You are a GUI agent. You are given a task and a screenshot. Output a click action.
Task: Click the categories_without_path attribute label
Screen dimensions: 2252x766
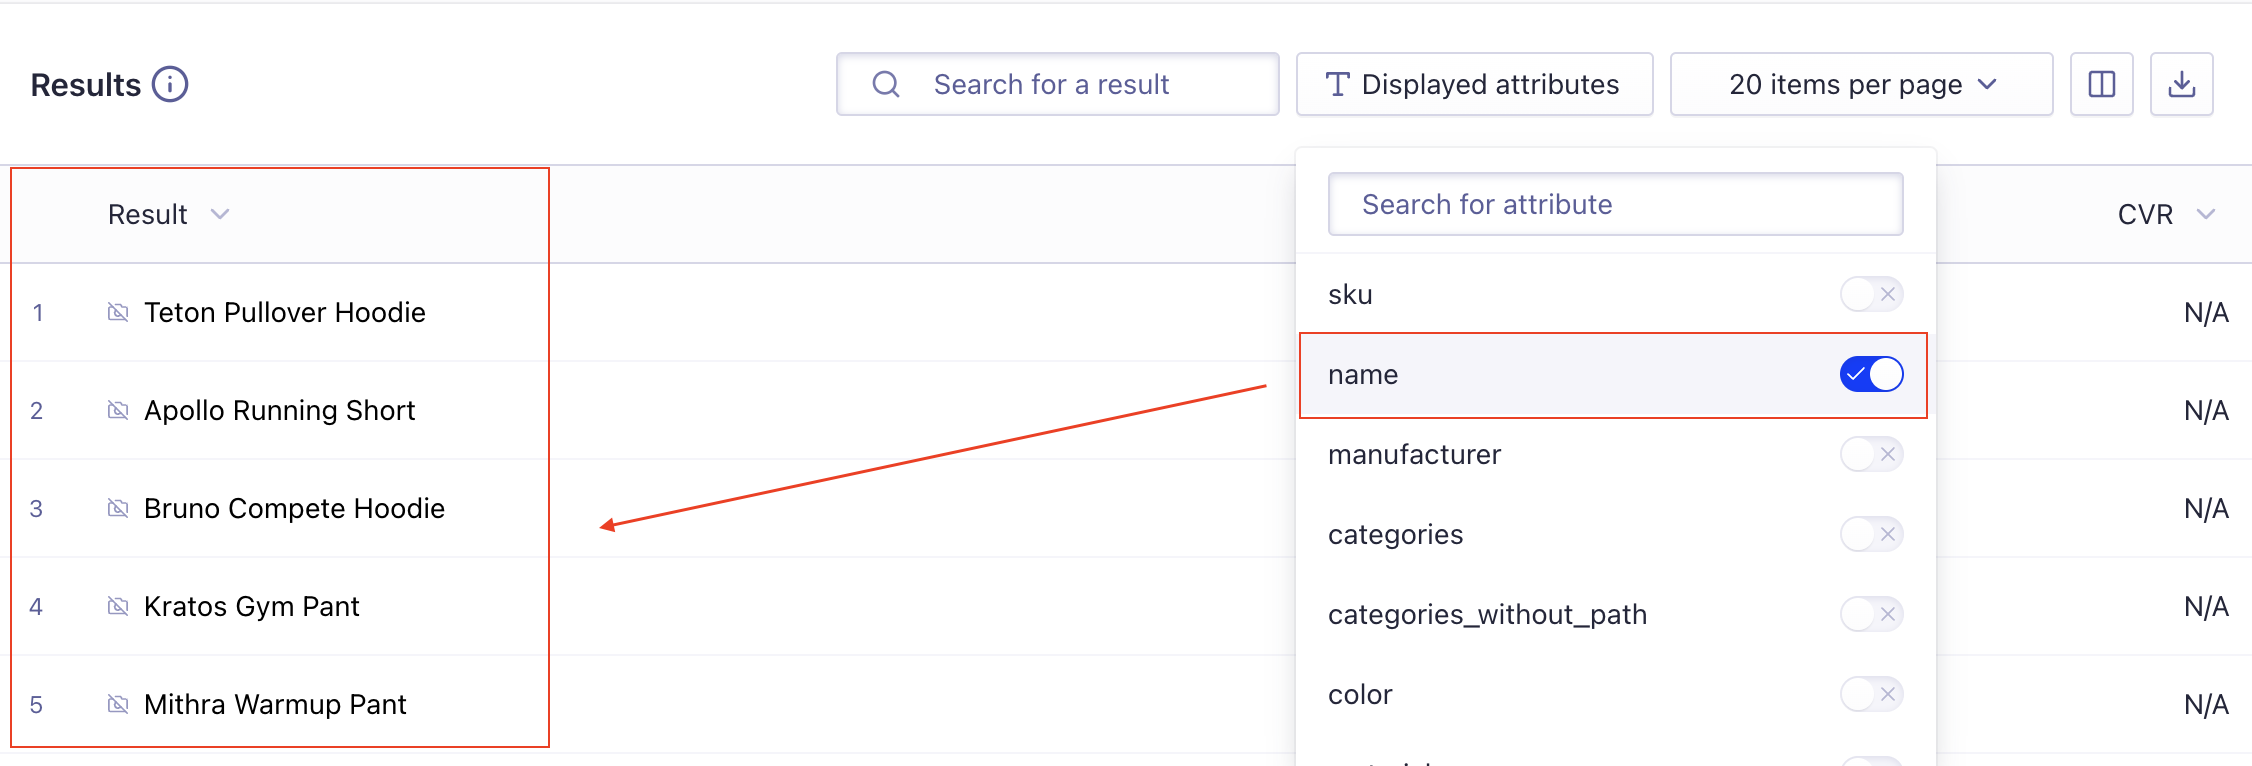tap(1487, 615)
